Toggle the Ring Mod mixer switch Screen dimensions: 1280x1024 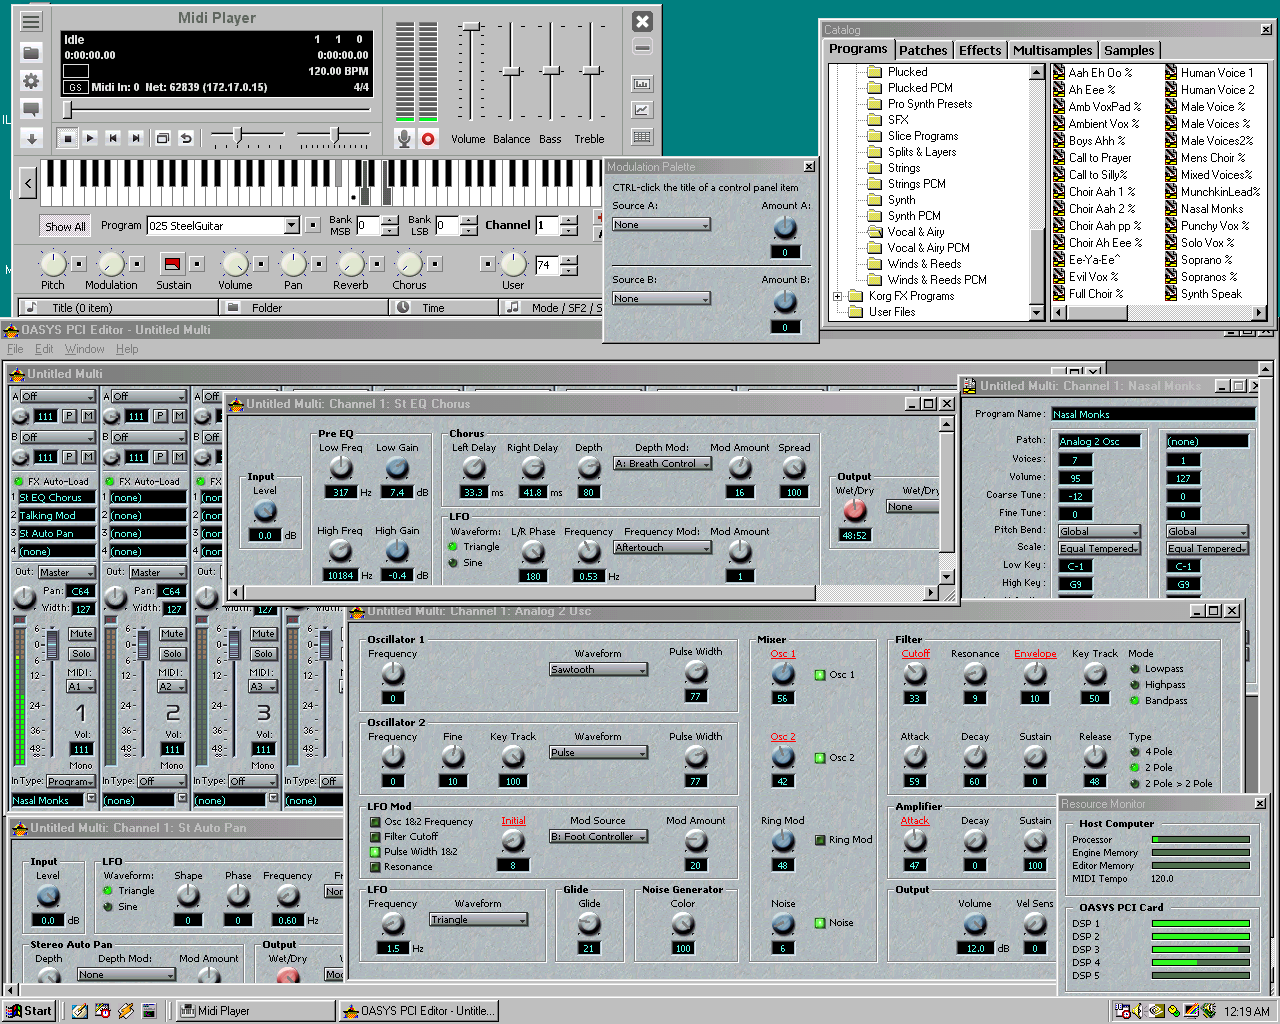click(x=820, y=840)
